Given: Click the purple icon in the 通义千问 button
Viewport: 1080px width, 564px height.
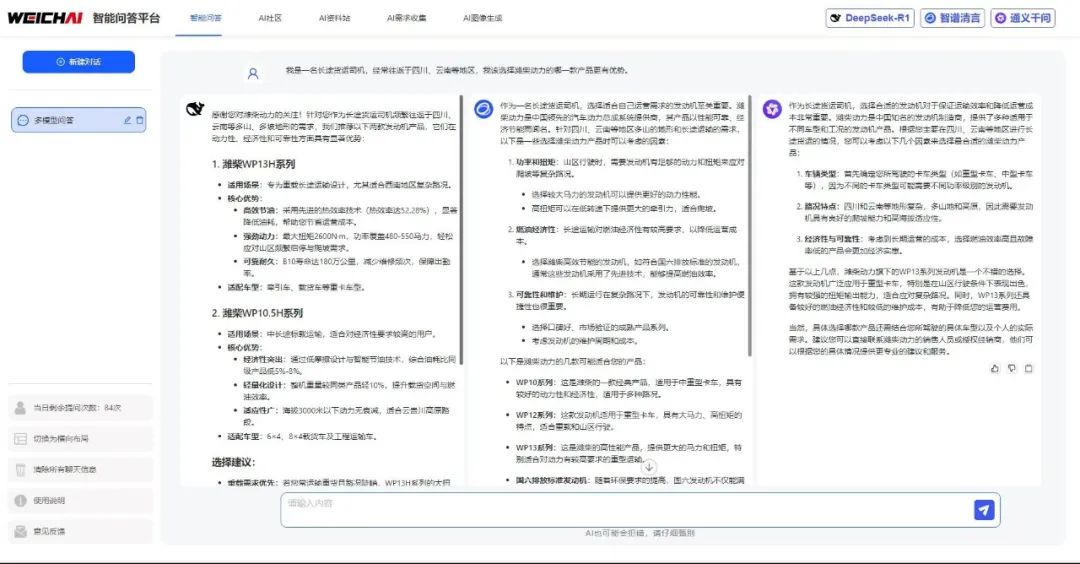Looking at the screenshot, I should click(1001, 18).
